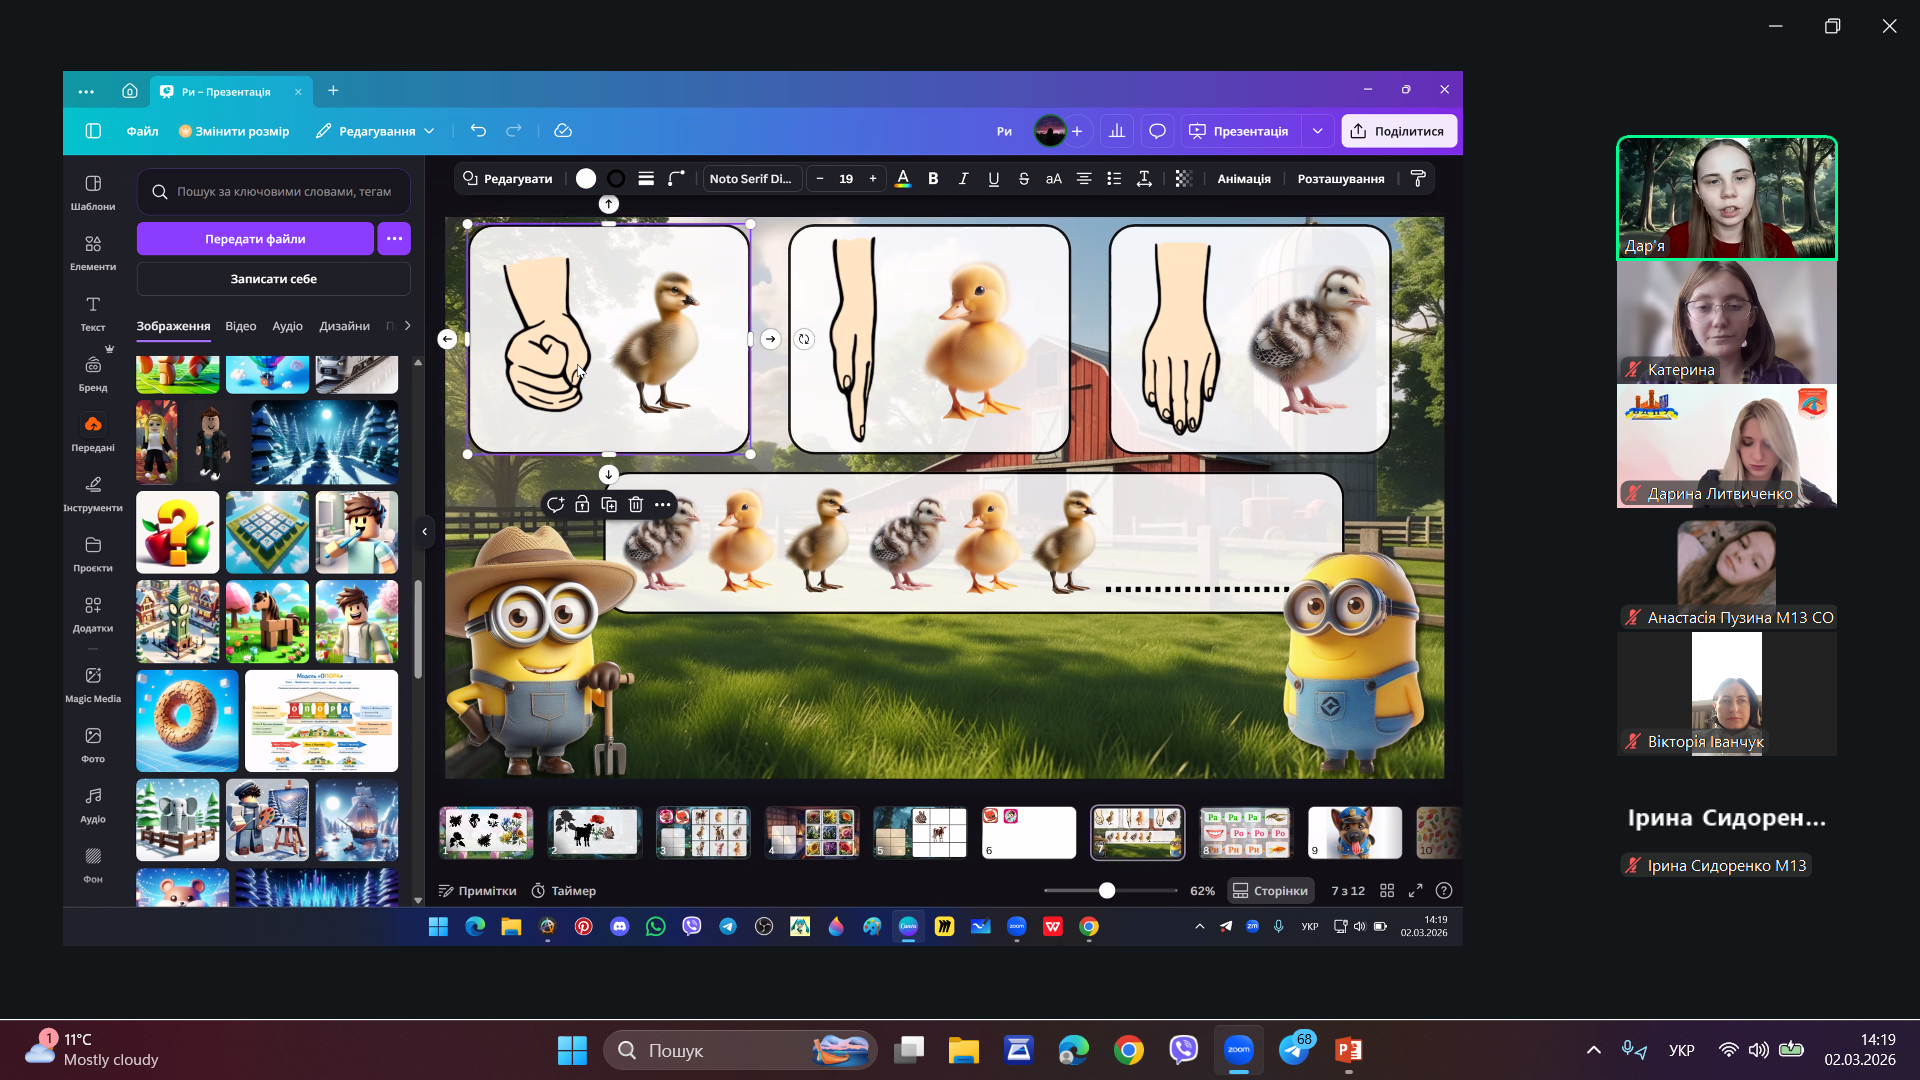Open the Noto Serif font dropdown

point(751,179)
